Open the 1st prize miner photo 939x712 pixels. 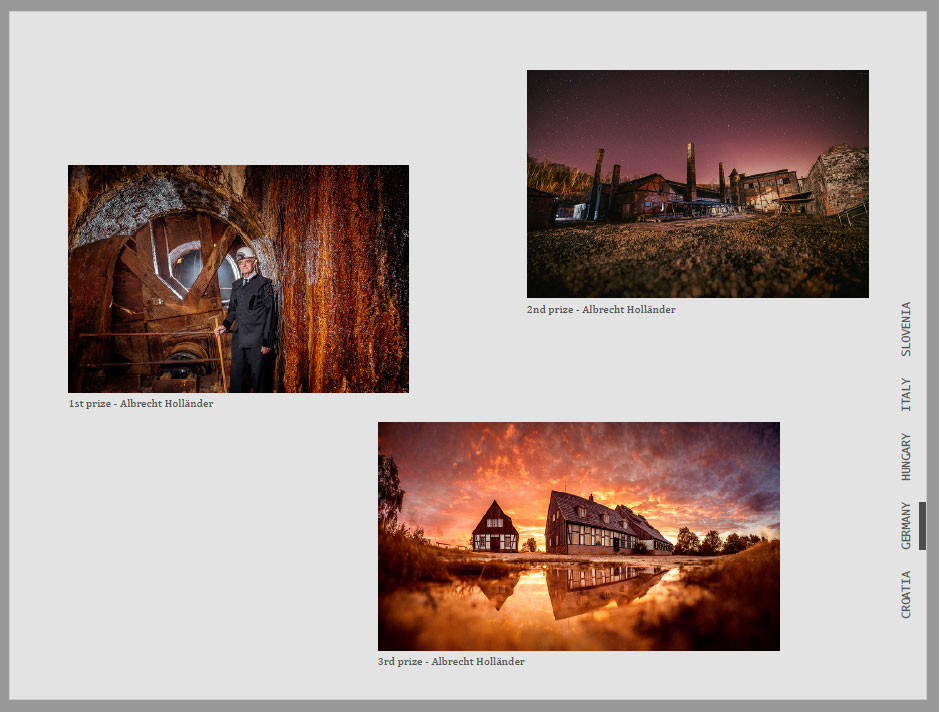[238, 279]
